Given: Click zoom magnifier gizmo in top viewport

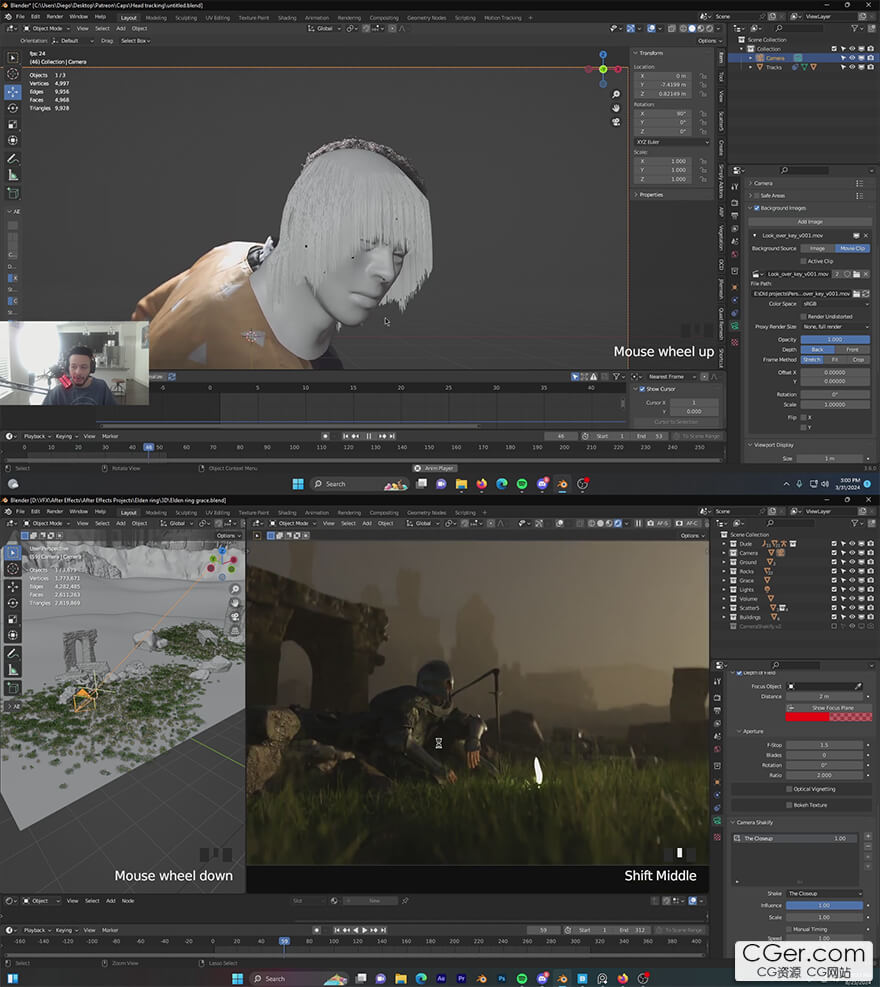Looking at the screenshot, I should click(x=616, y=94).
